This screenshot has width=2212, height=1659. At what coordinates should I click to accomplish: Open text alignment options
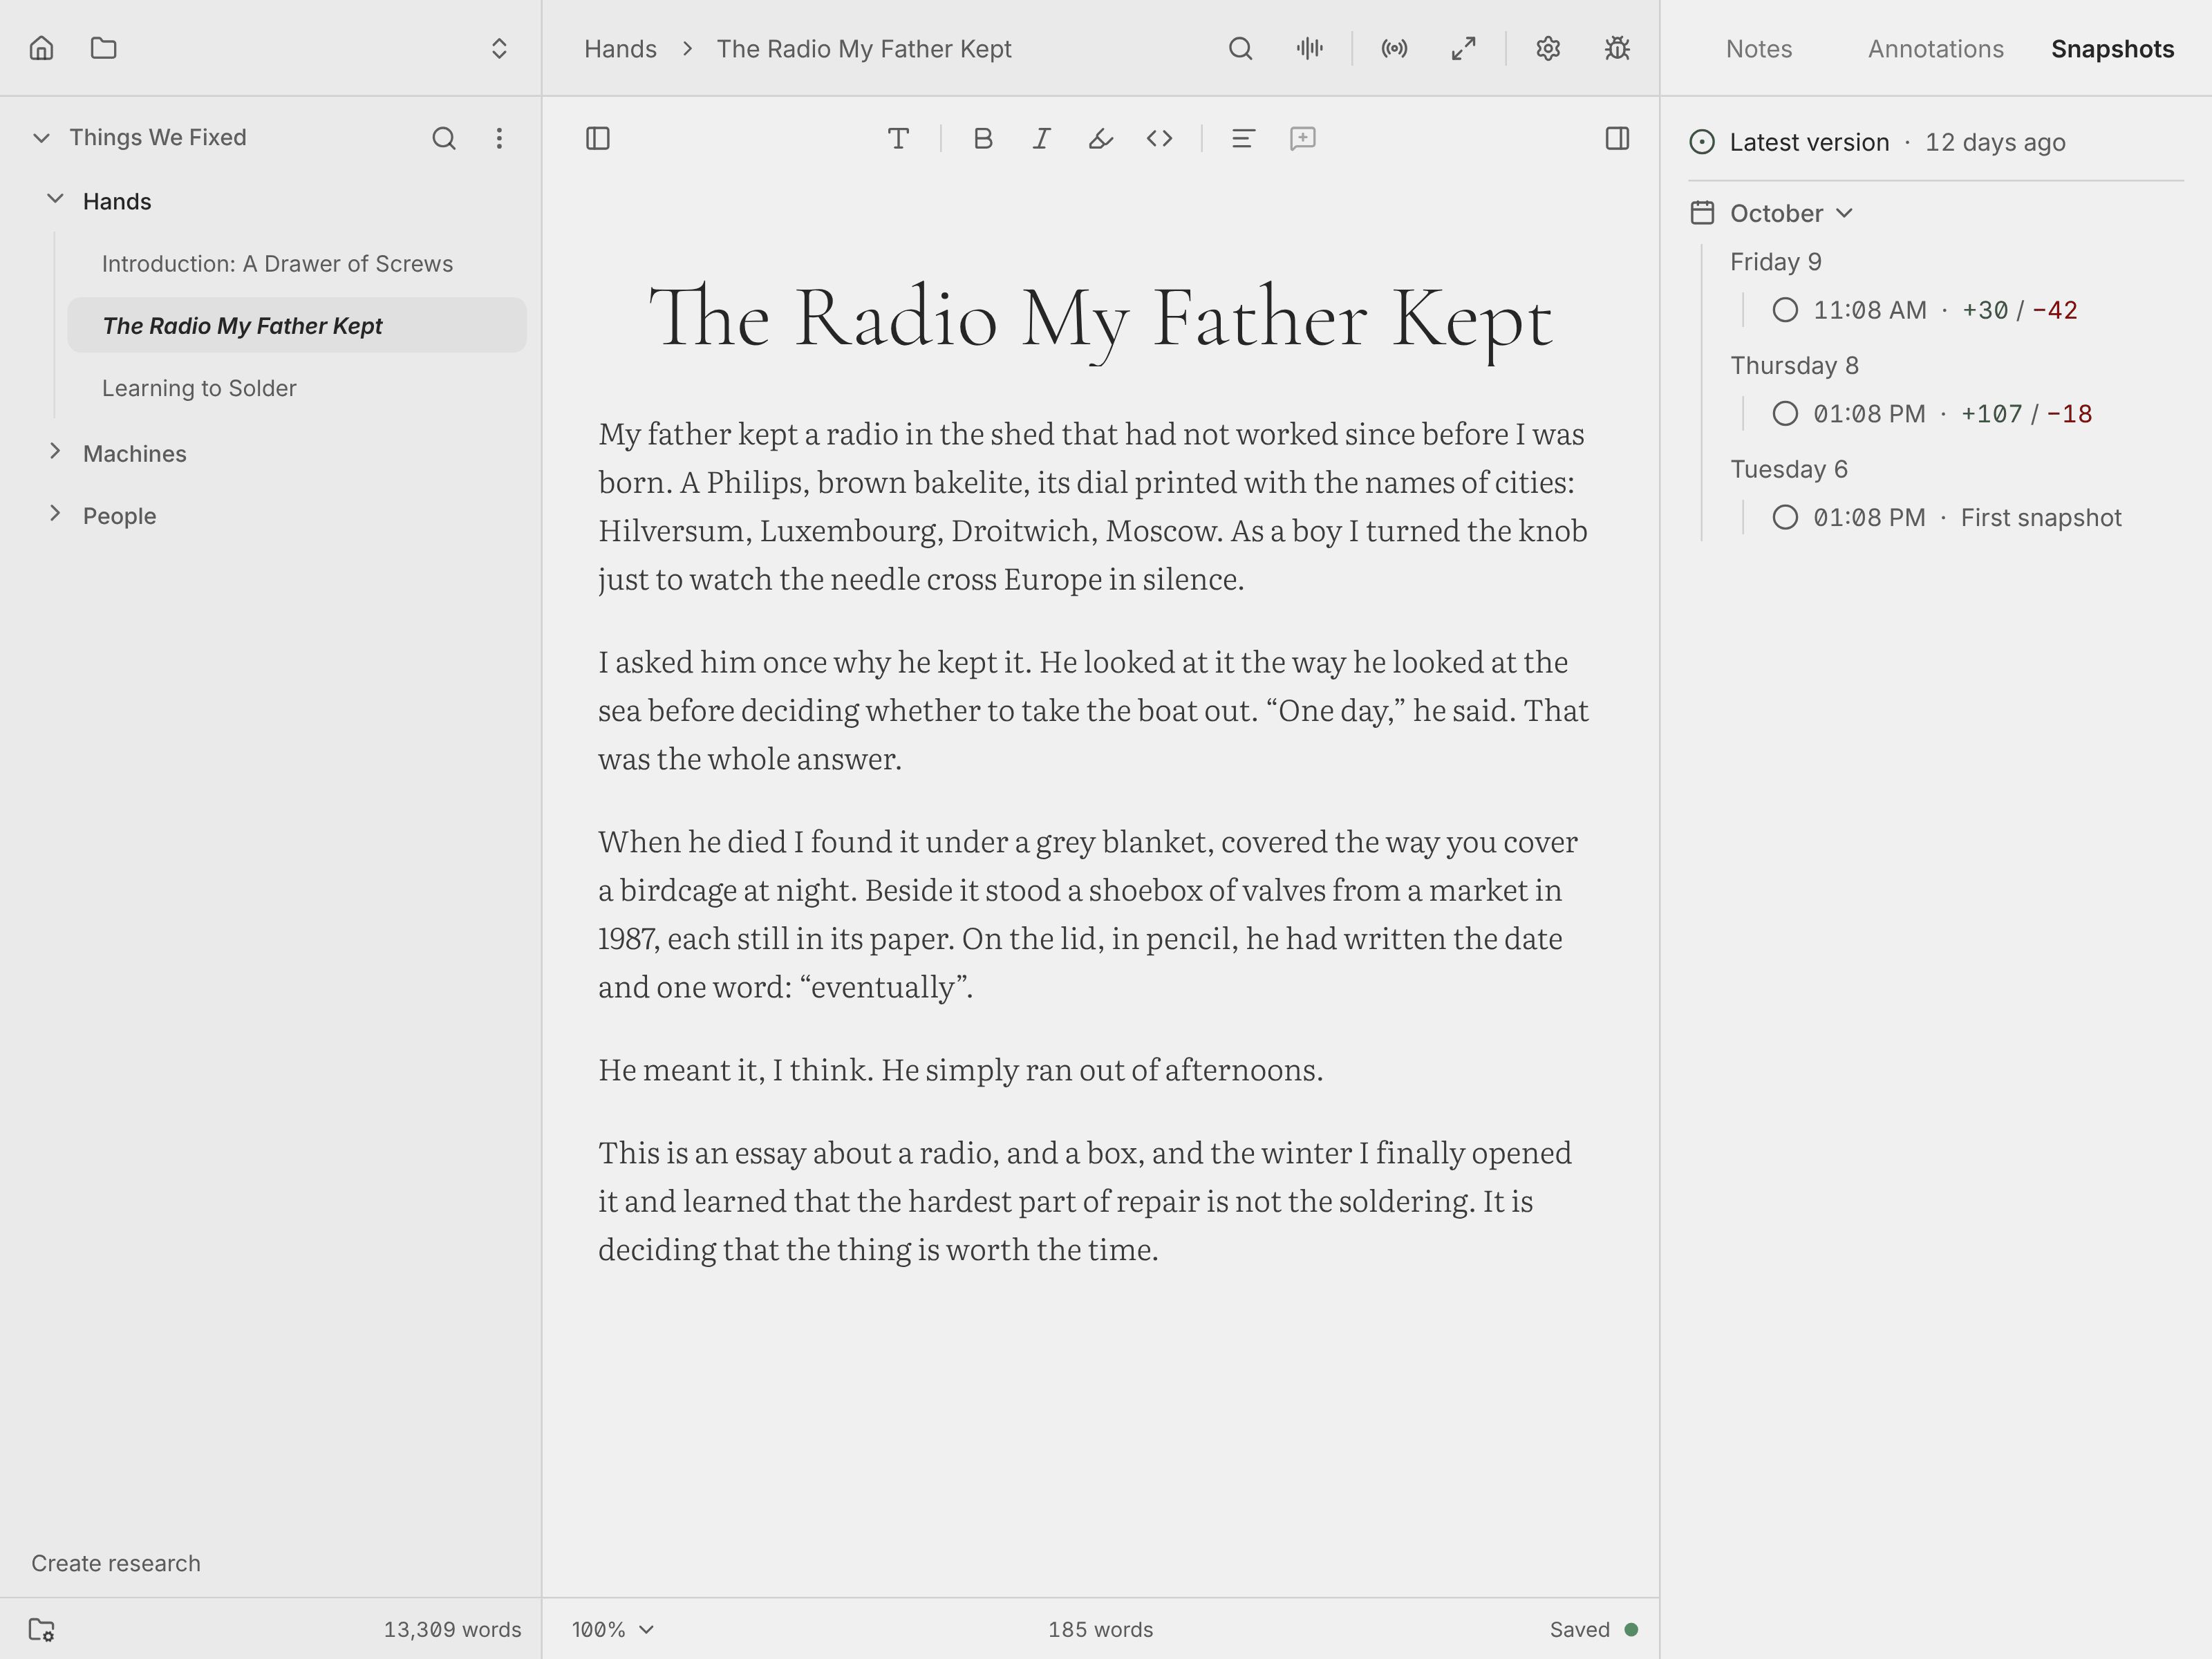click(1243, 138)
